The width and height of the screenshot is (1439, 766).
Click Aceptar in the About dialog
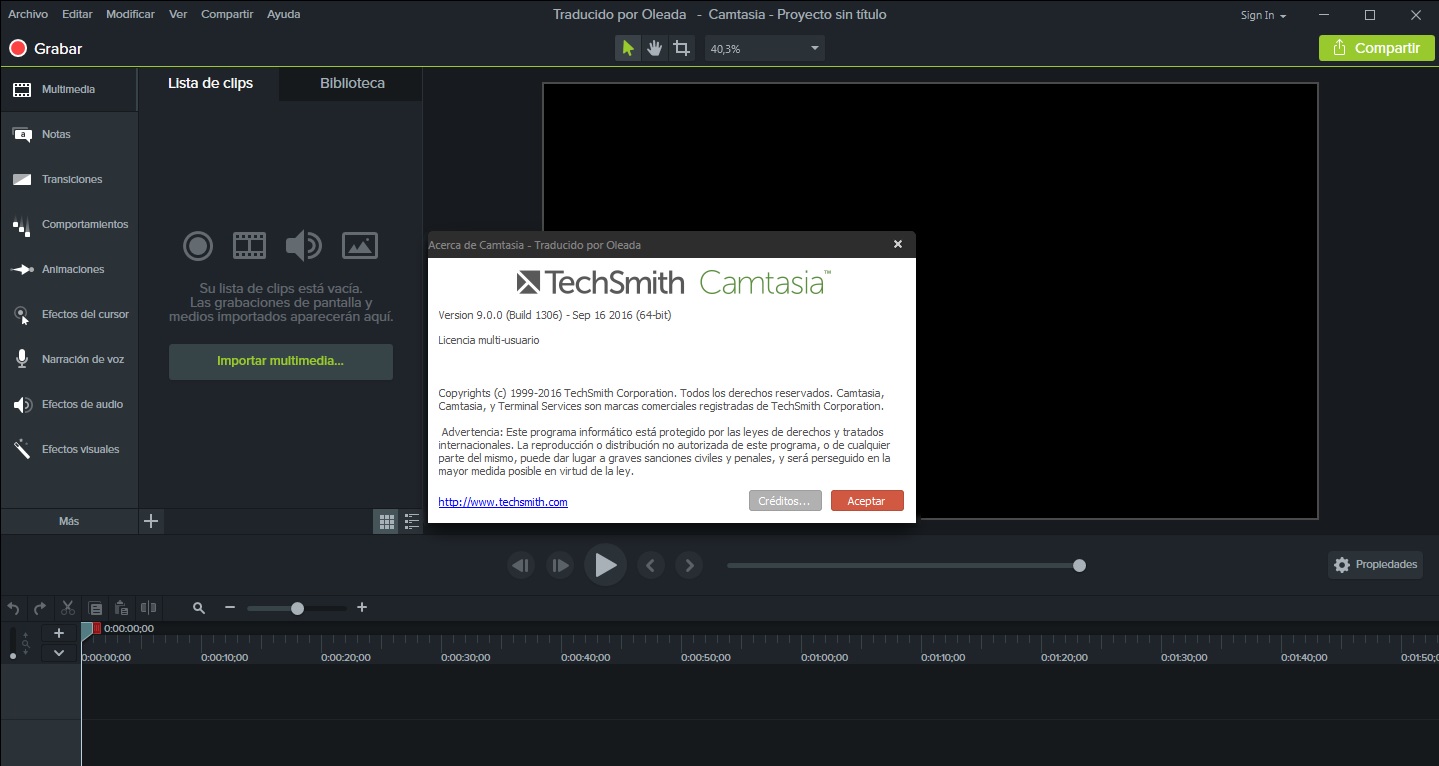[x=867, y=501]
